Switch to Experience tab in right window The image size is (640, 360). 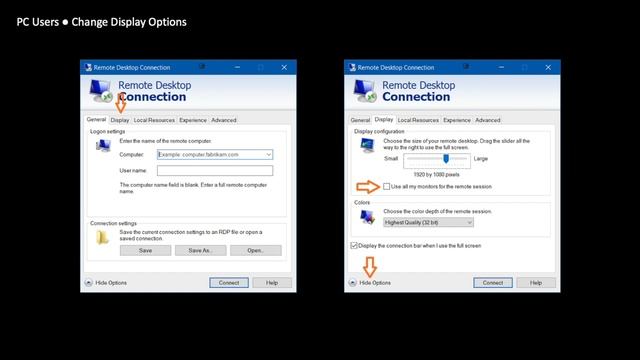[x=457, y=120]
